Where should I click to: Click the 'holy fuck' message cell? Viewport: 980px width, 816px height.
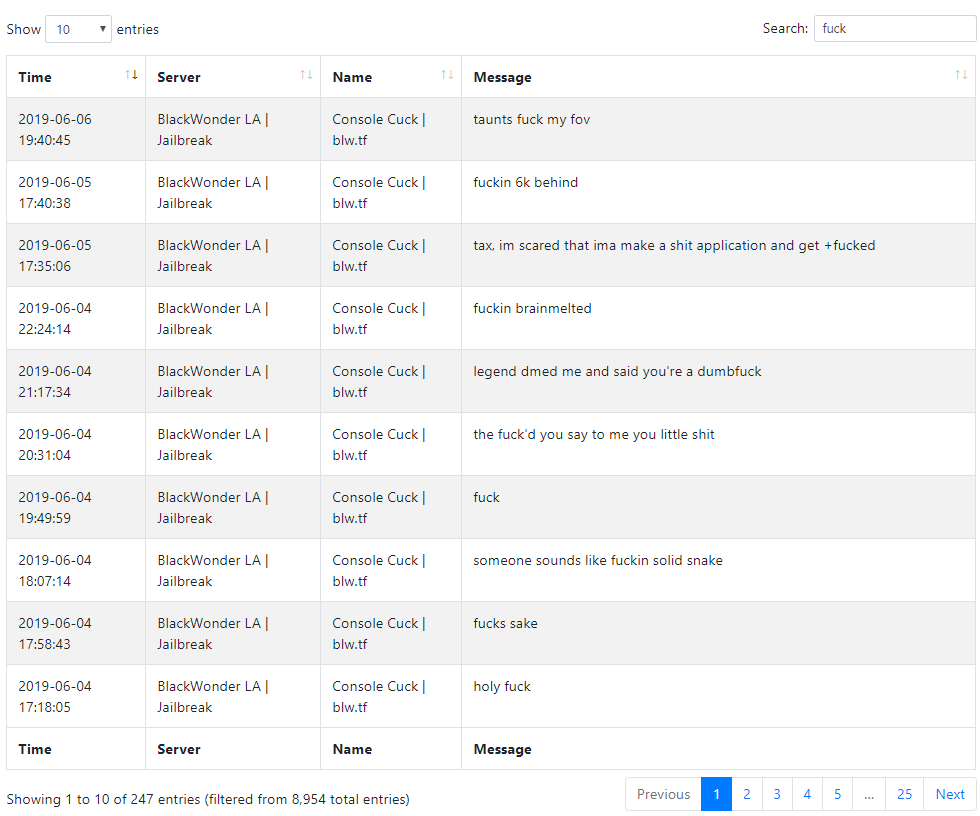pos(718,696)
